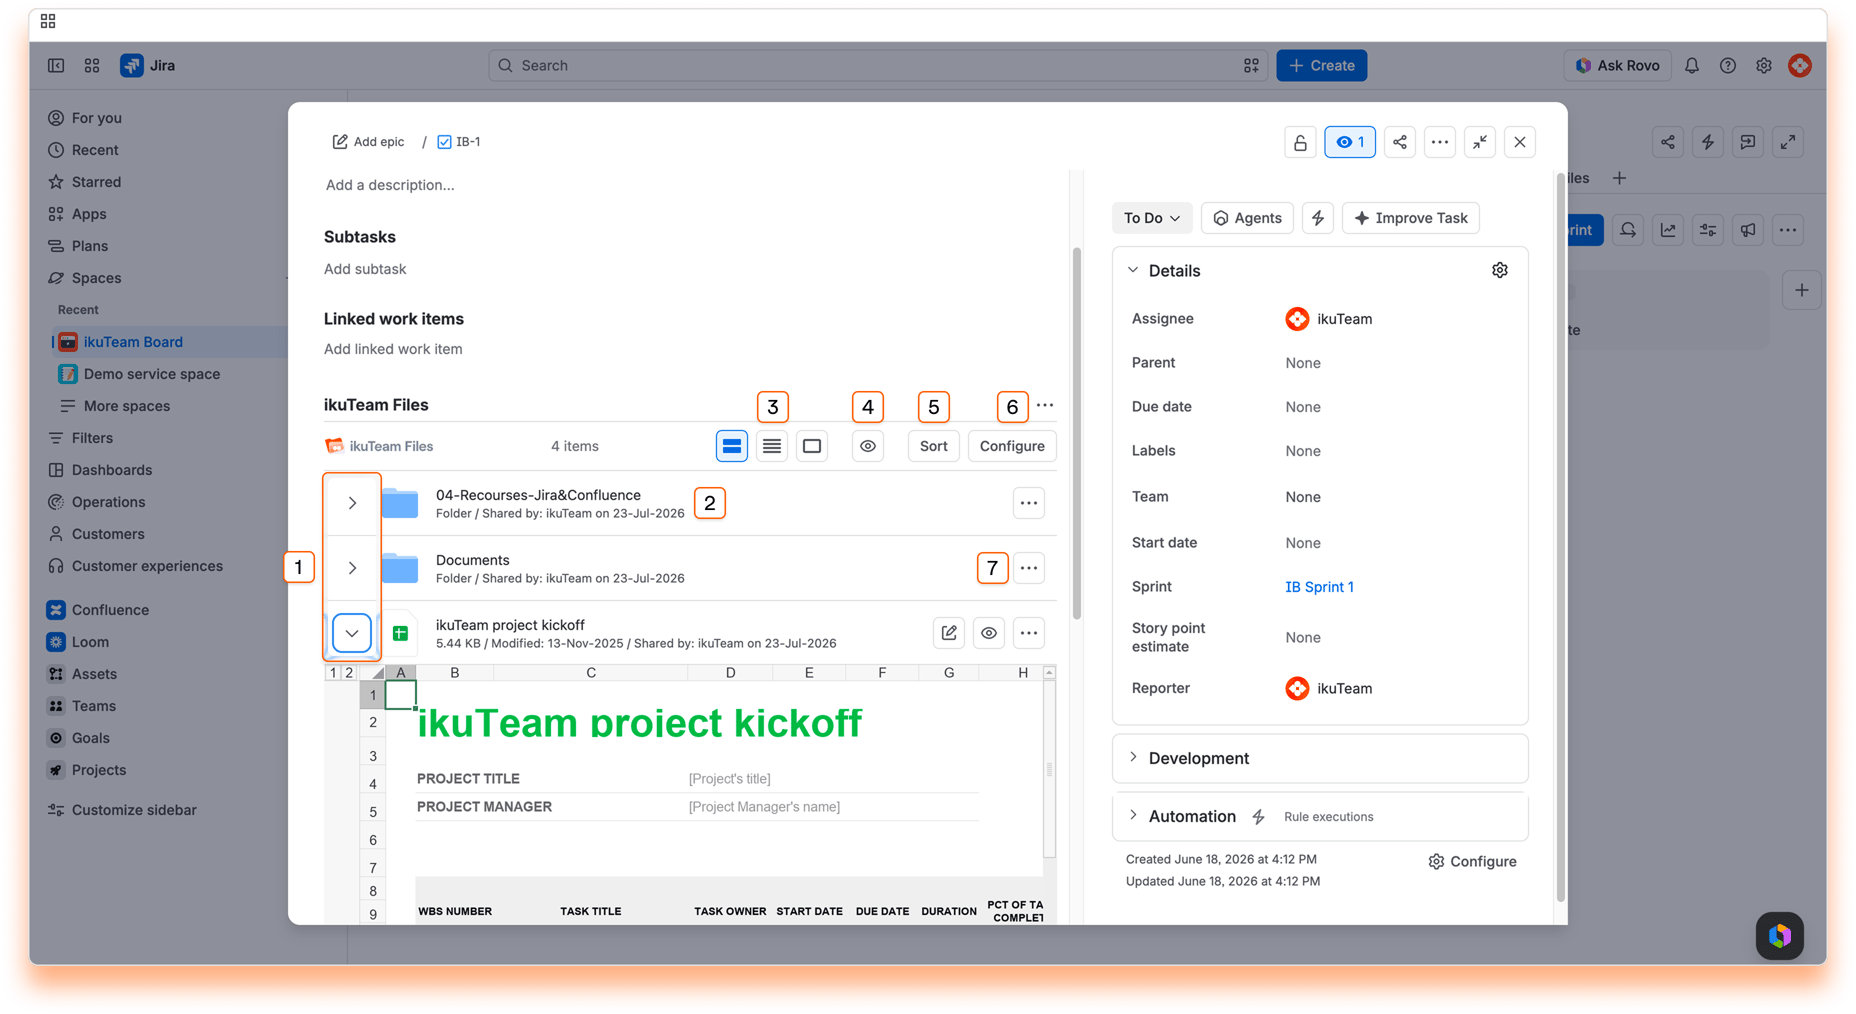Open notifications bell icon

click(x=1692, y=65)
